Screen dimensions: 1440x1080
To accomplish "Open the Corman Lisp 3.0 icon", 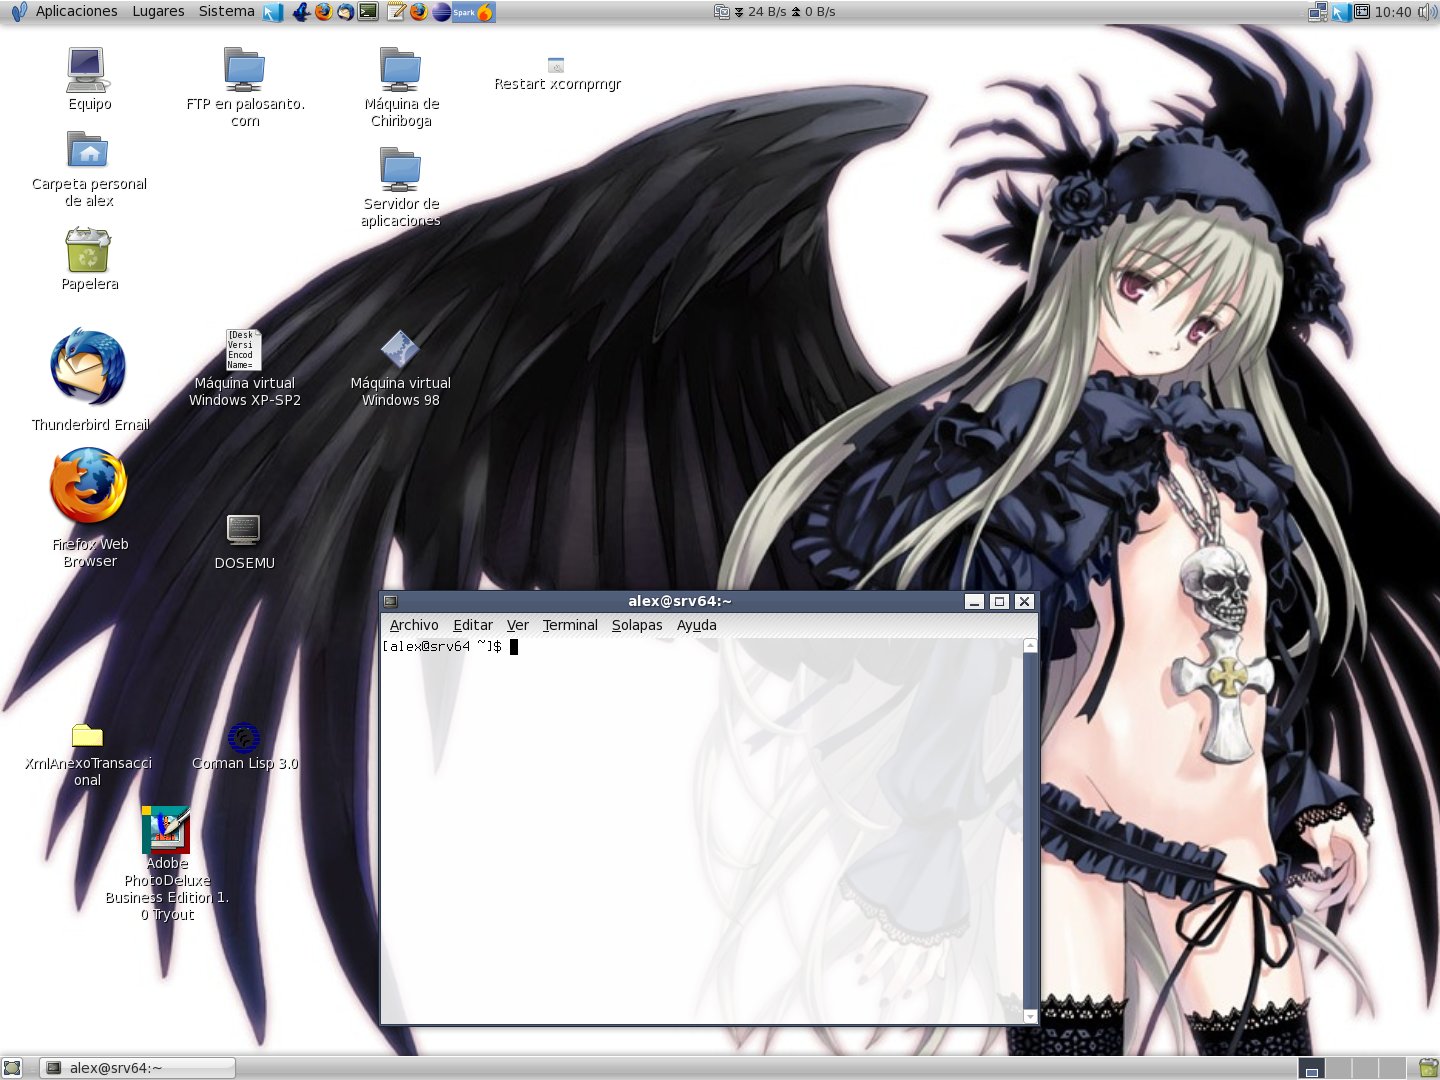I will coord(243,739).
